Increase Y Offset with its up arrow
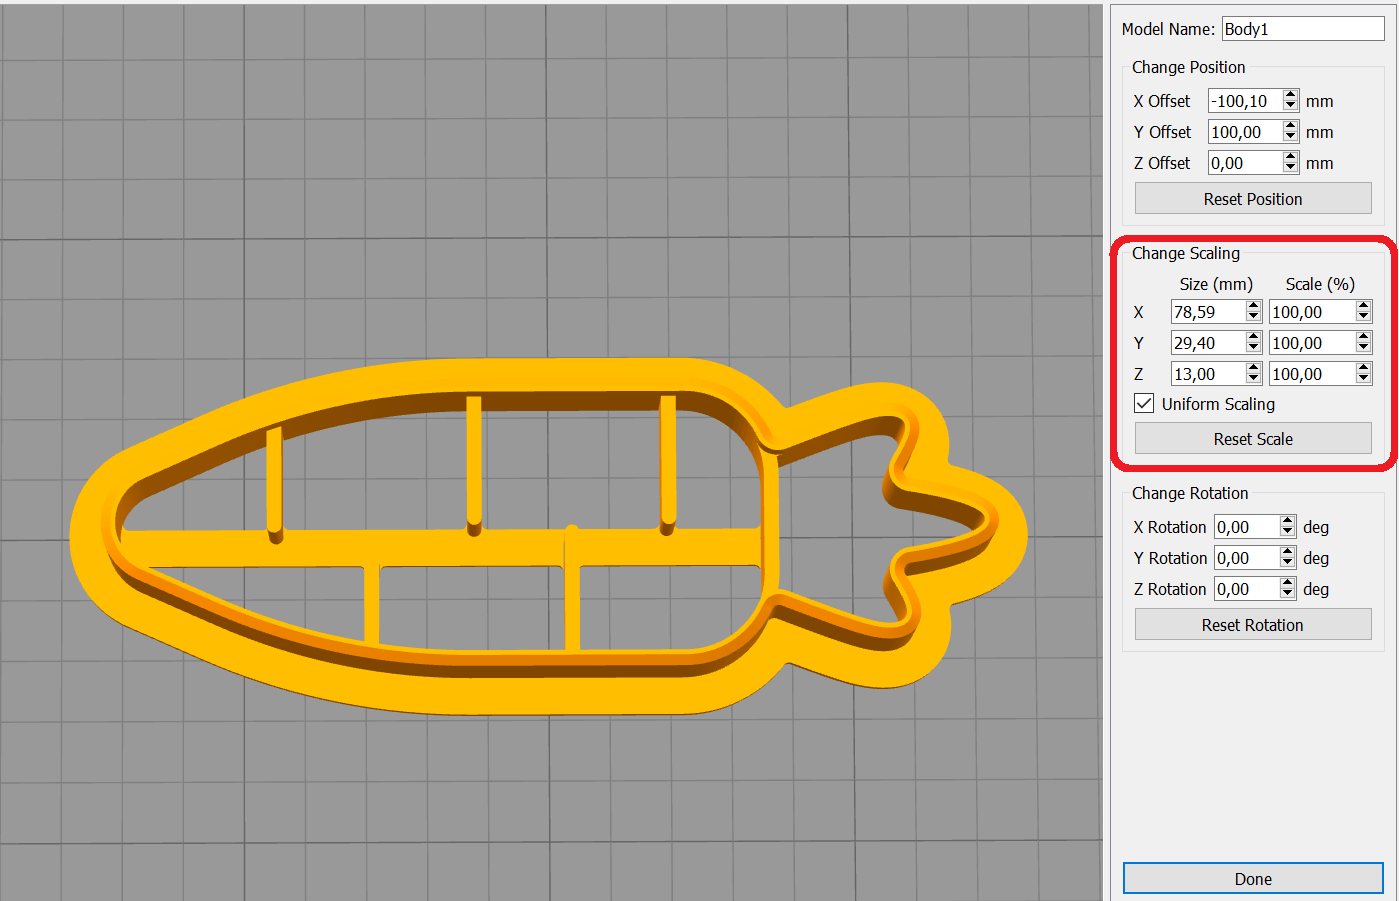1399x901 pixels. click(x=1291, y=126)
